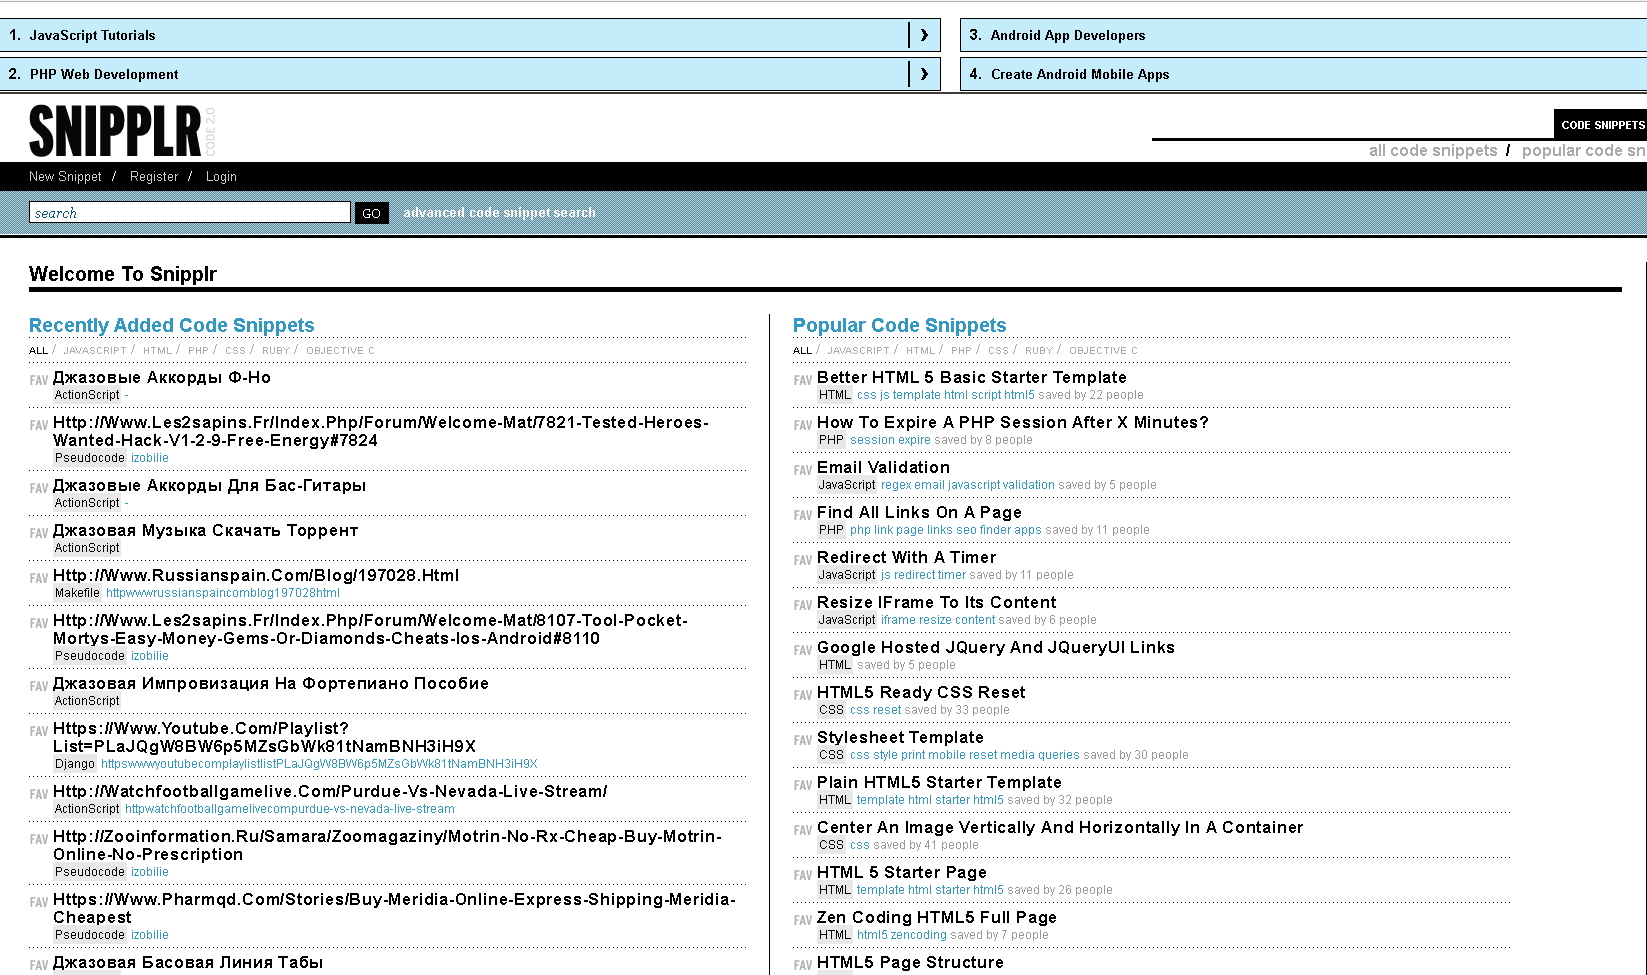Favorite the 'Plain HTML5 Starter Template' snippet
1647x975 pixels.
pos(802,785)
